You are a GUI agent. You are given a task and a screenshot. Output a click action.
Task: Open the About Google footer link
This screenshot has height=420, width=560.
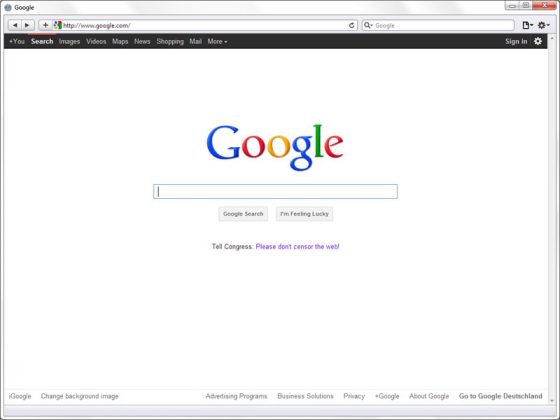(429, 396)
